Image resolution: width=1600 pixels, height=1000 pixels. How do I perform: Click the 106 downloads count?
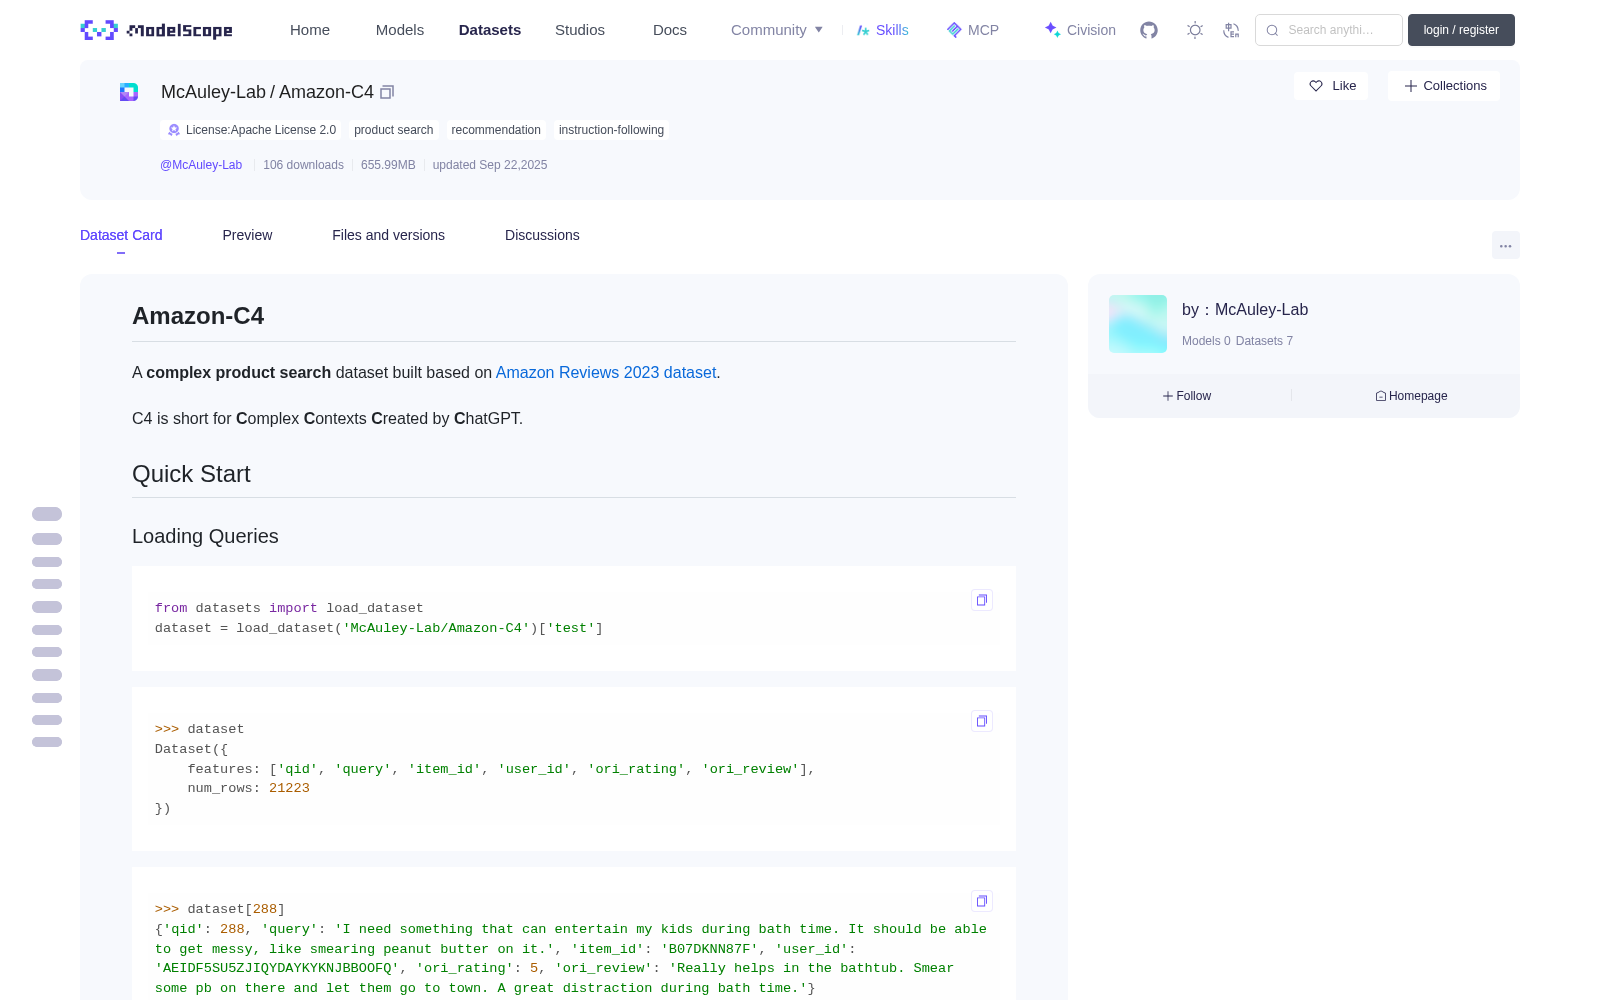tap(303, 165)
